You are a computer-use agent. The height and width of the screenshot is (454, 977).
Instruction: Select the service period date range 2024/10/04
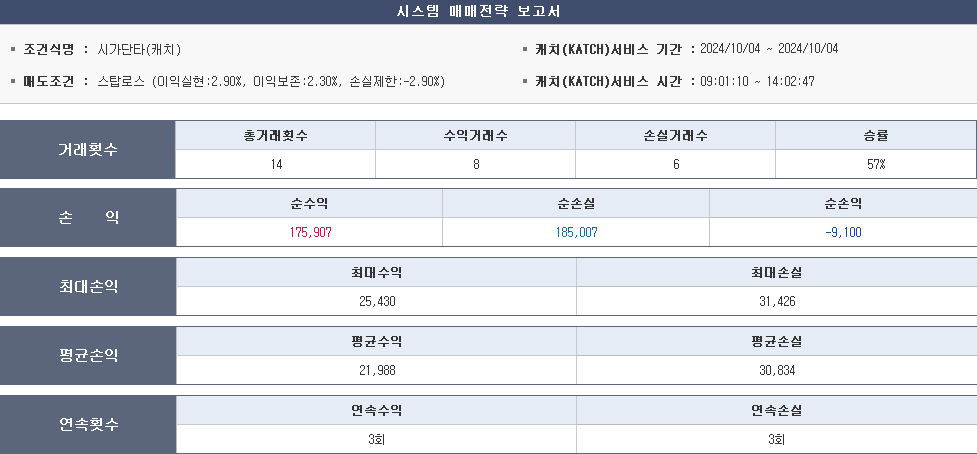(769, 49)
